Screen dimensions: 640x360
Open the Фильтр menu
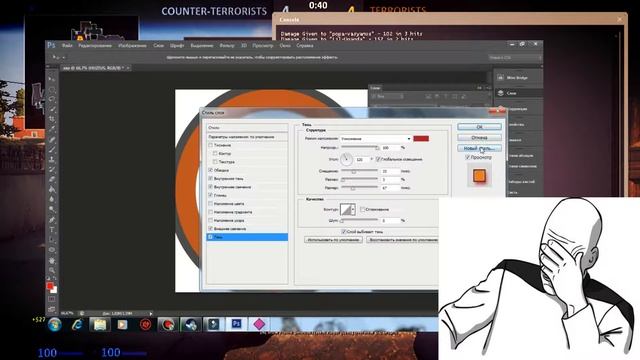pos(227,46)
